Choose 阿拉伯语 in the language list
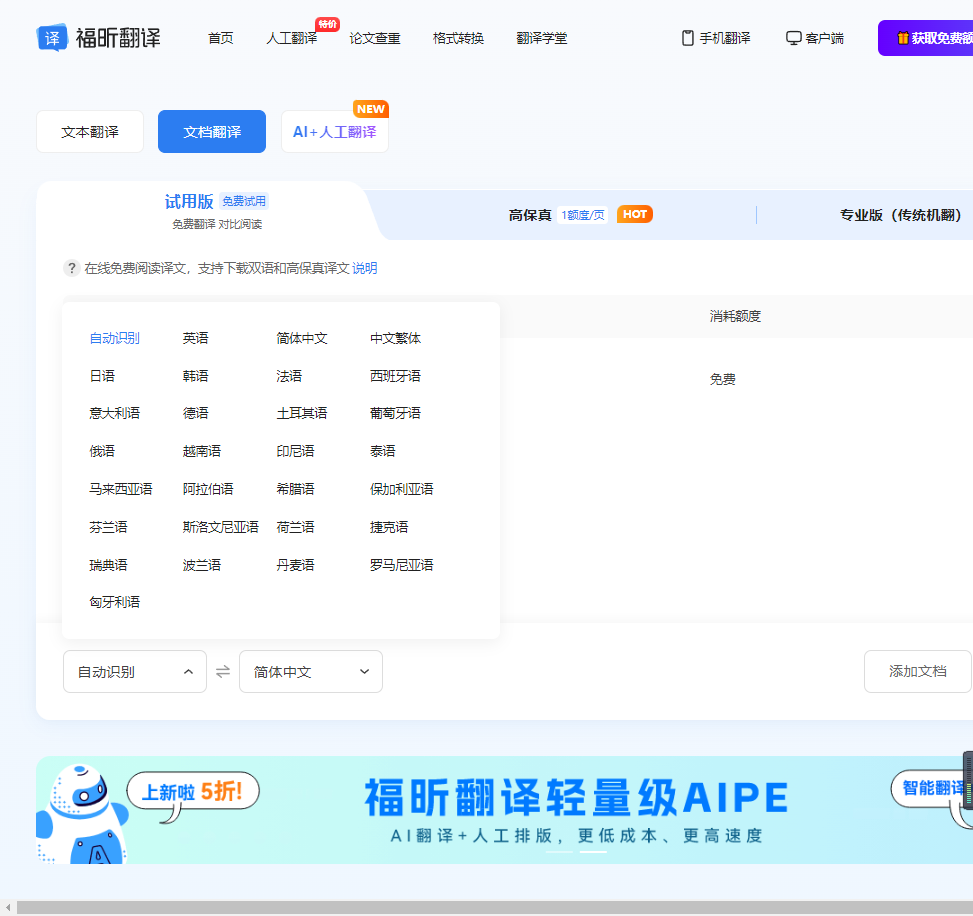This screenshot has height=916, width=973. [208, 489]
